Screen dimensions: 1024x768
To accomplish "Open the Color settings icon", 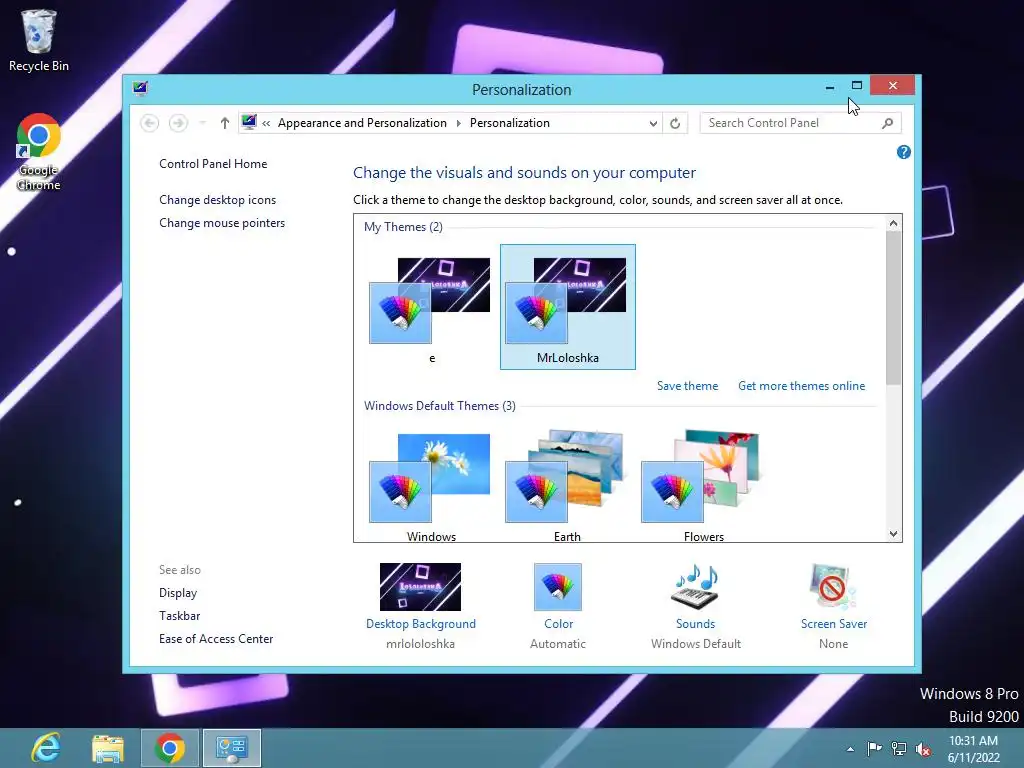I will point(558,586).
